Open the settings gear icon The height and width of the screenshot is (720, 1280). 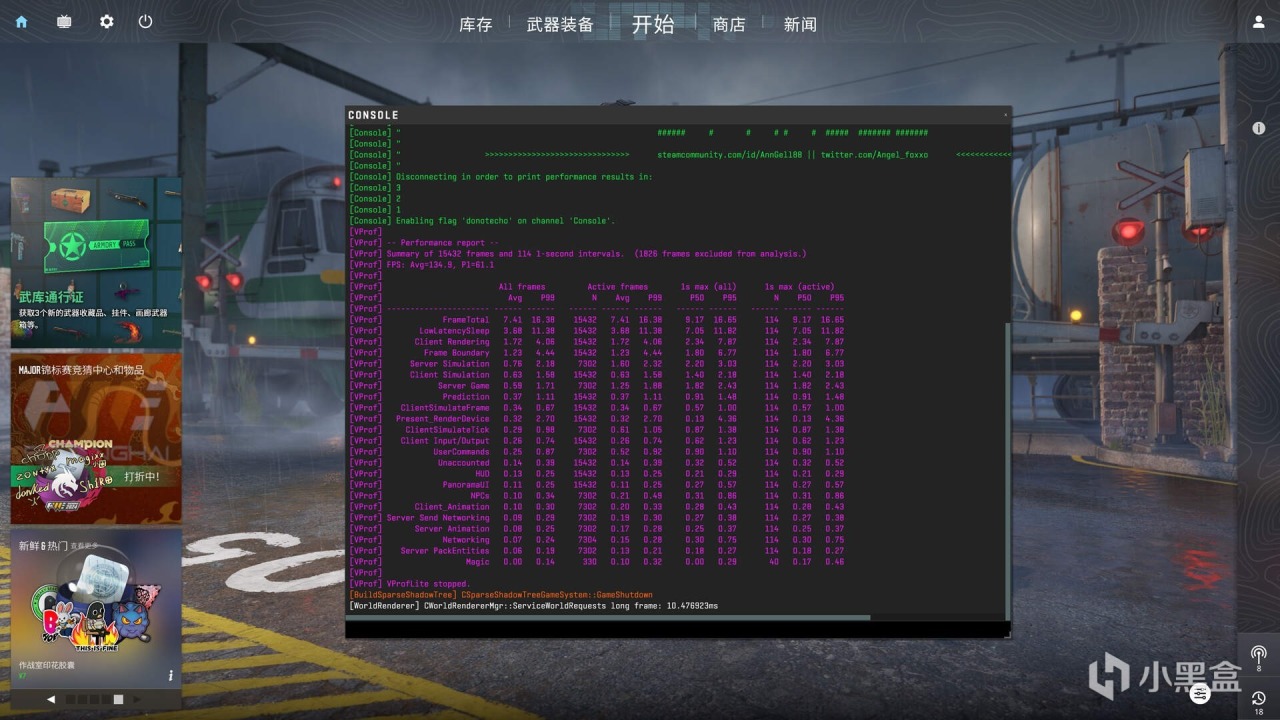(107, 22)
